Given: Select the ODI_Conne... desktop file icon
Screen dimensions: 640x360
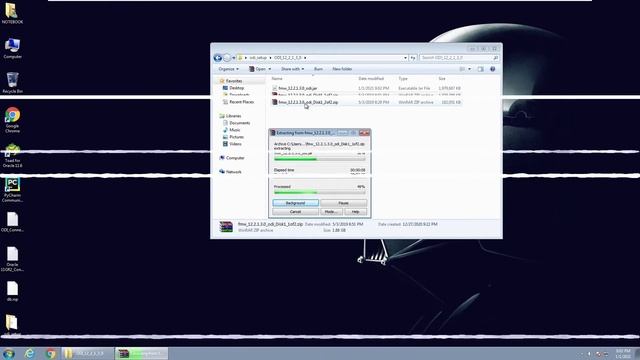Looking at the screenshot, I should pyautogui.click(x=12, y=222).
